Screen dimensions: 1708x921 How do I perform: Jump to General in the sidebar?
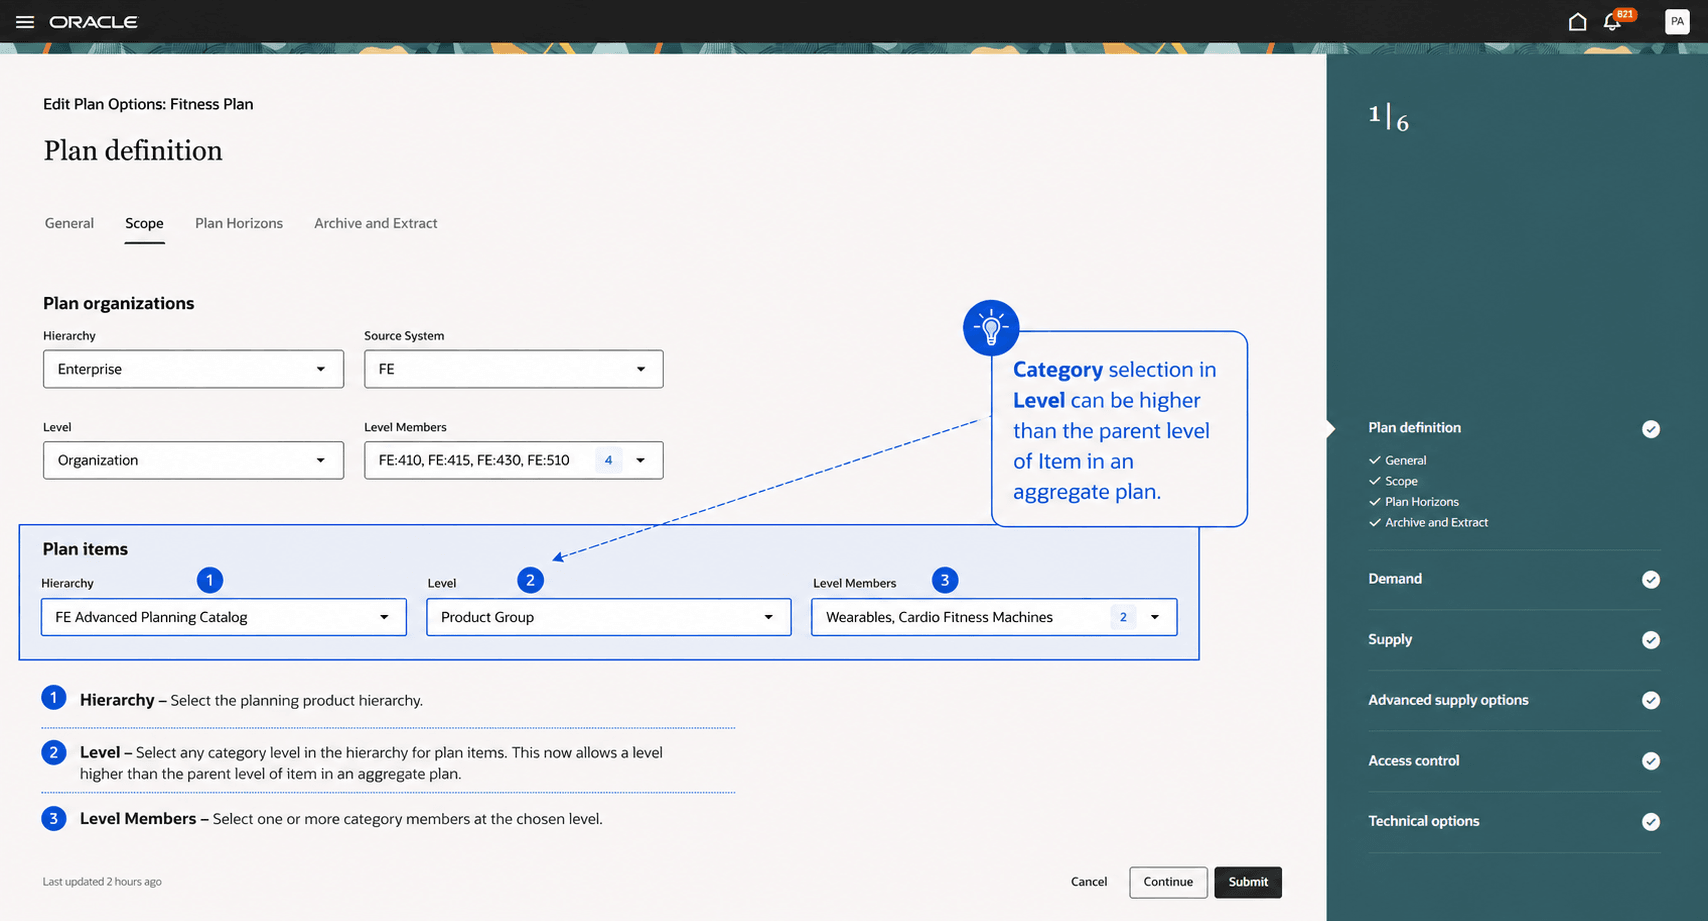[1405, 460]
